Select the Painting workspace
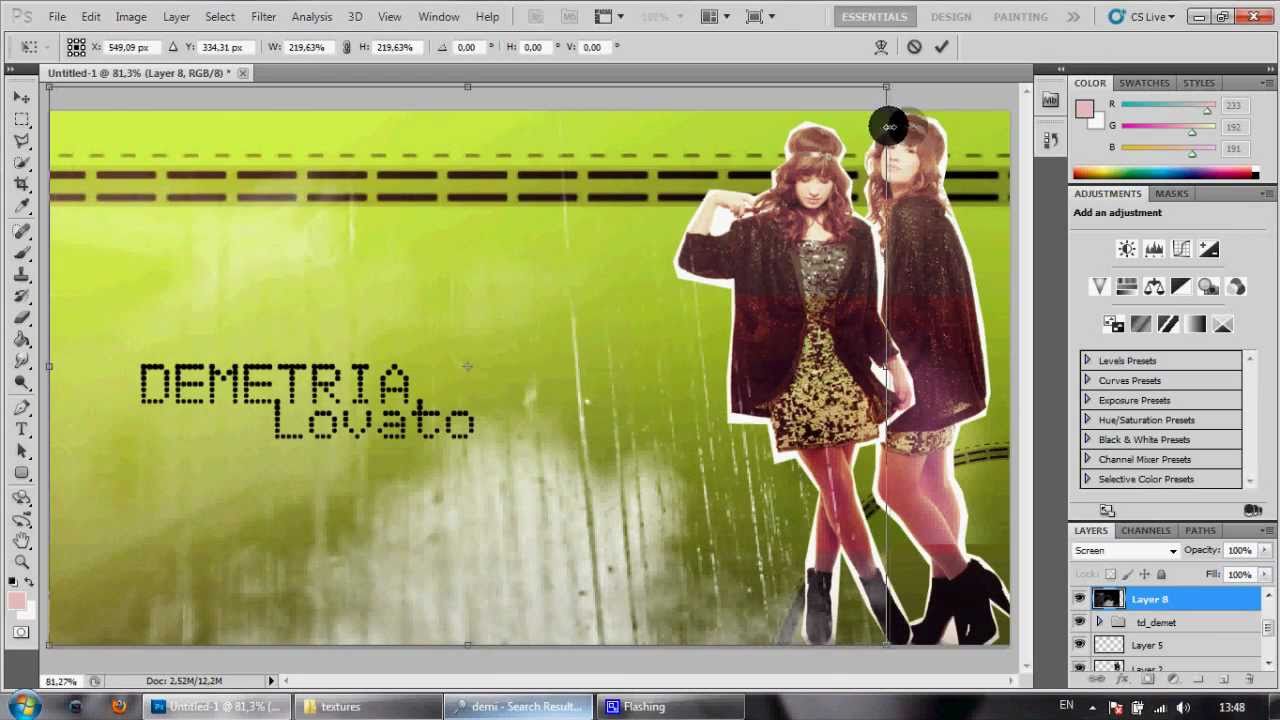Image resolution: width=1280 pixels, height=720 pixels. [1020, 17]
